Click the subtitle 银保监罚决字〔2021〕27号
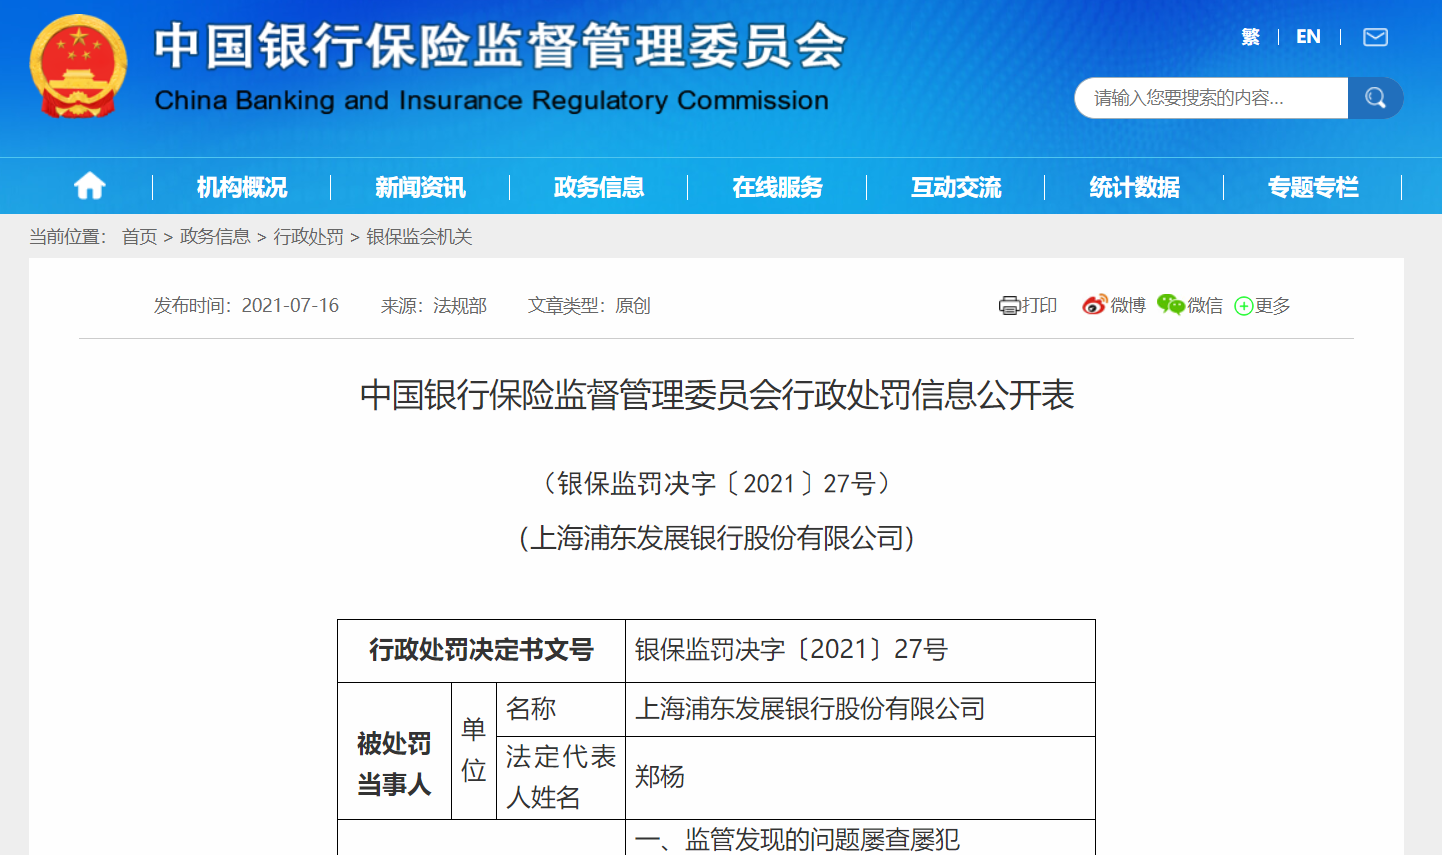This screenshot has height=855, width=1442. tap(717, 484)
